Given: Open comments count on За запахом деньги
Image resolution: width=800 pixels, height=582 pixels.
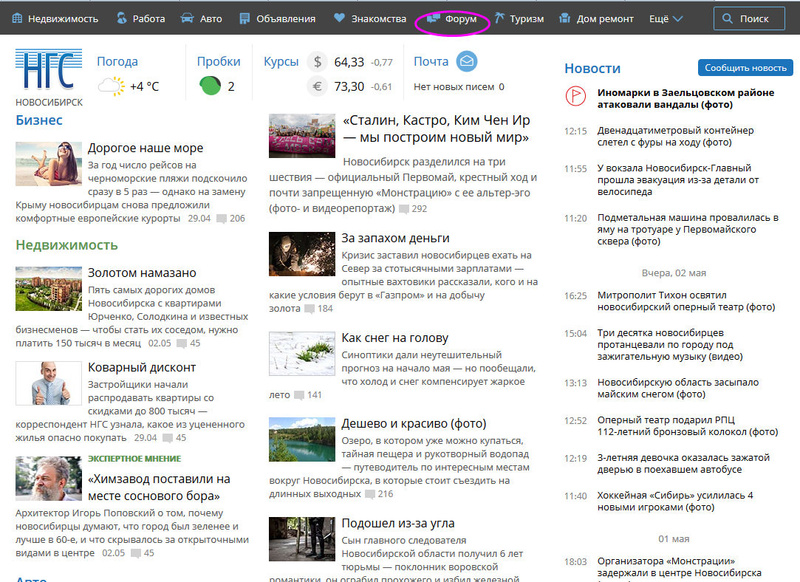Looking at the screenshot, I should [x=318, y=309].
